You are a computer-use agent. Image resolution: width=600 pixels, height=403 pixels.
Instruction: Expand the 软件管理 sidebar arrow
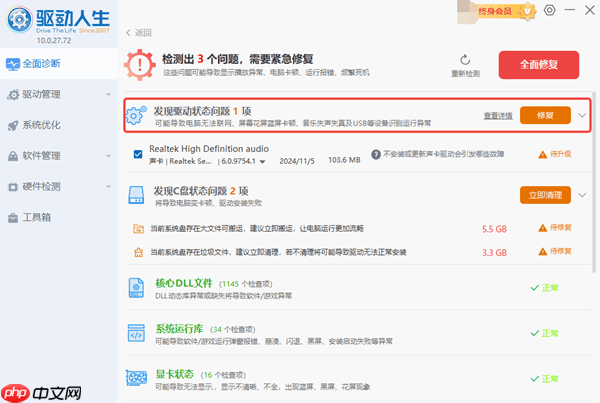108,156
